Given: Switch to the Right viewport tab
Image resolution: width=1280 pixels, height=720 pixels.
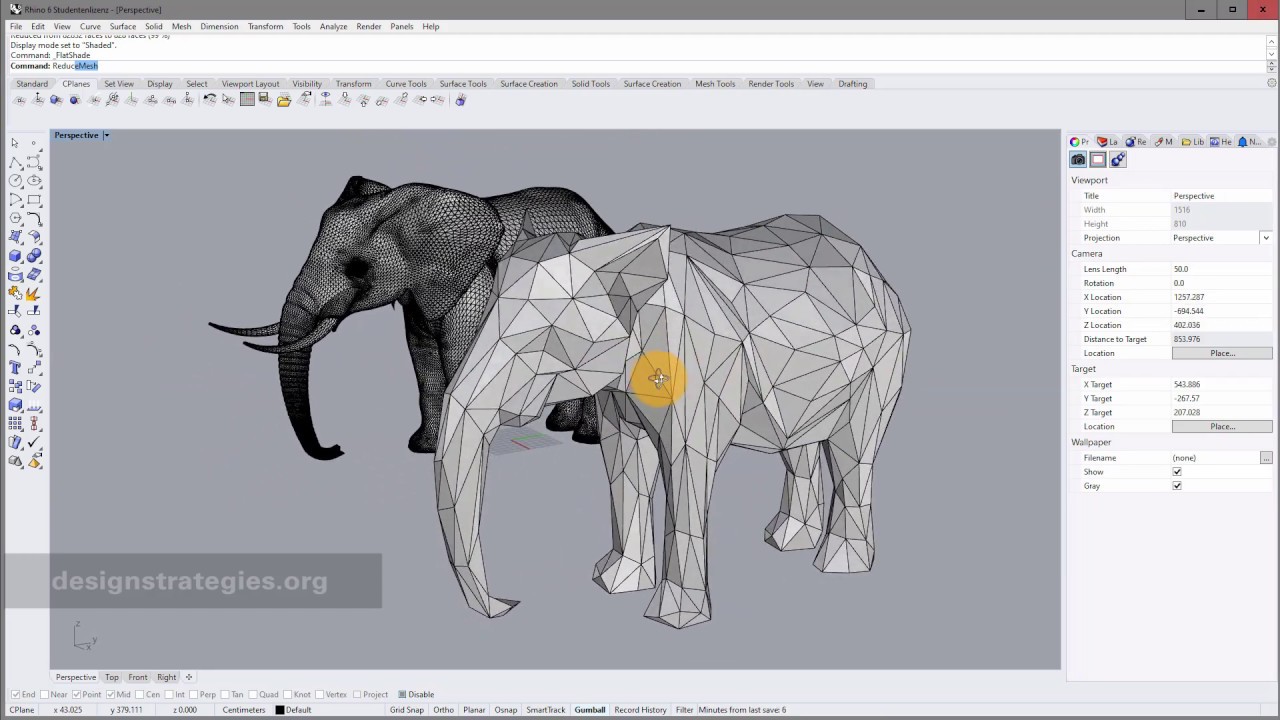Looking at the screenshot, I should (166, 677).
